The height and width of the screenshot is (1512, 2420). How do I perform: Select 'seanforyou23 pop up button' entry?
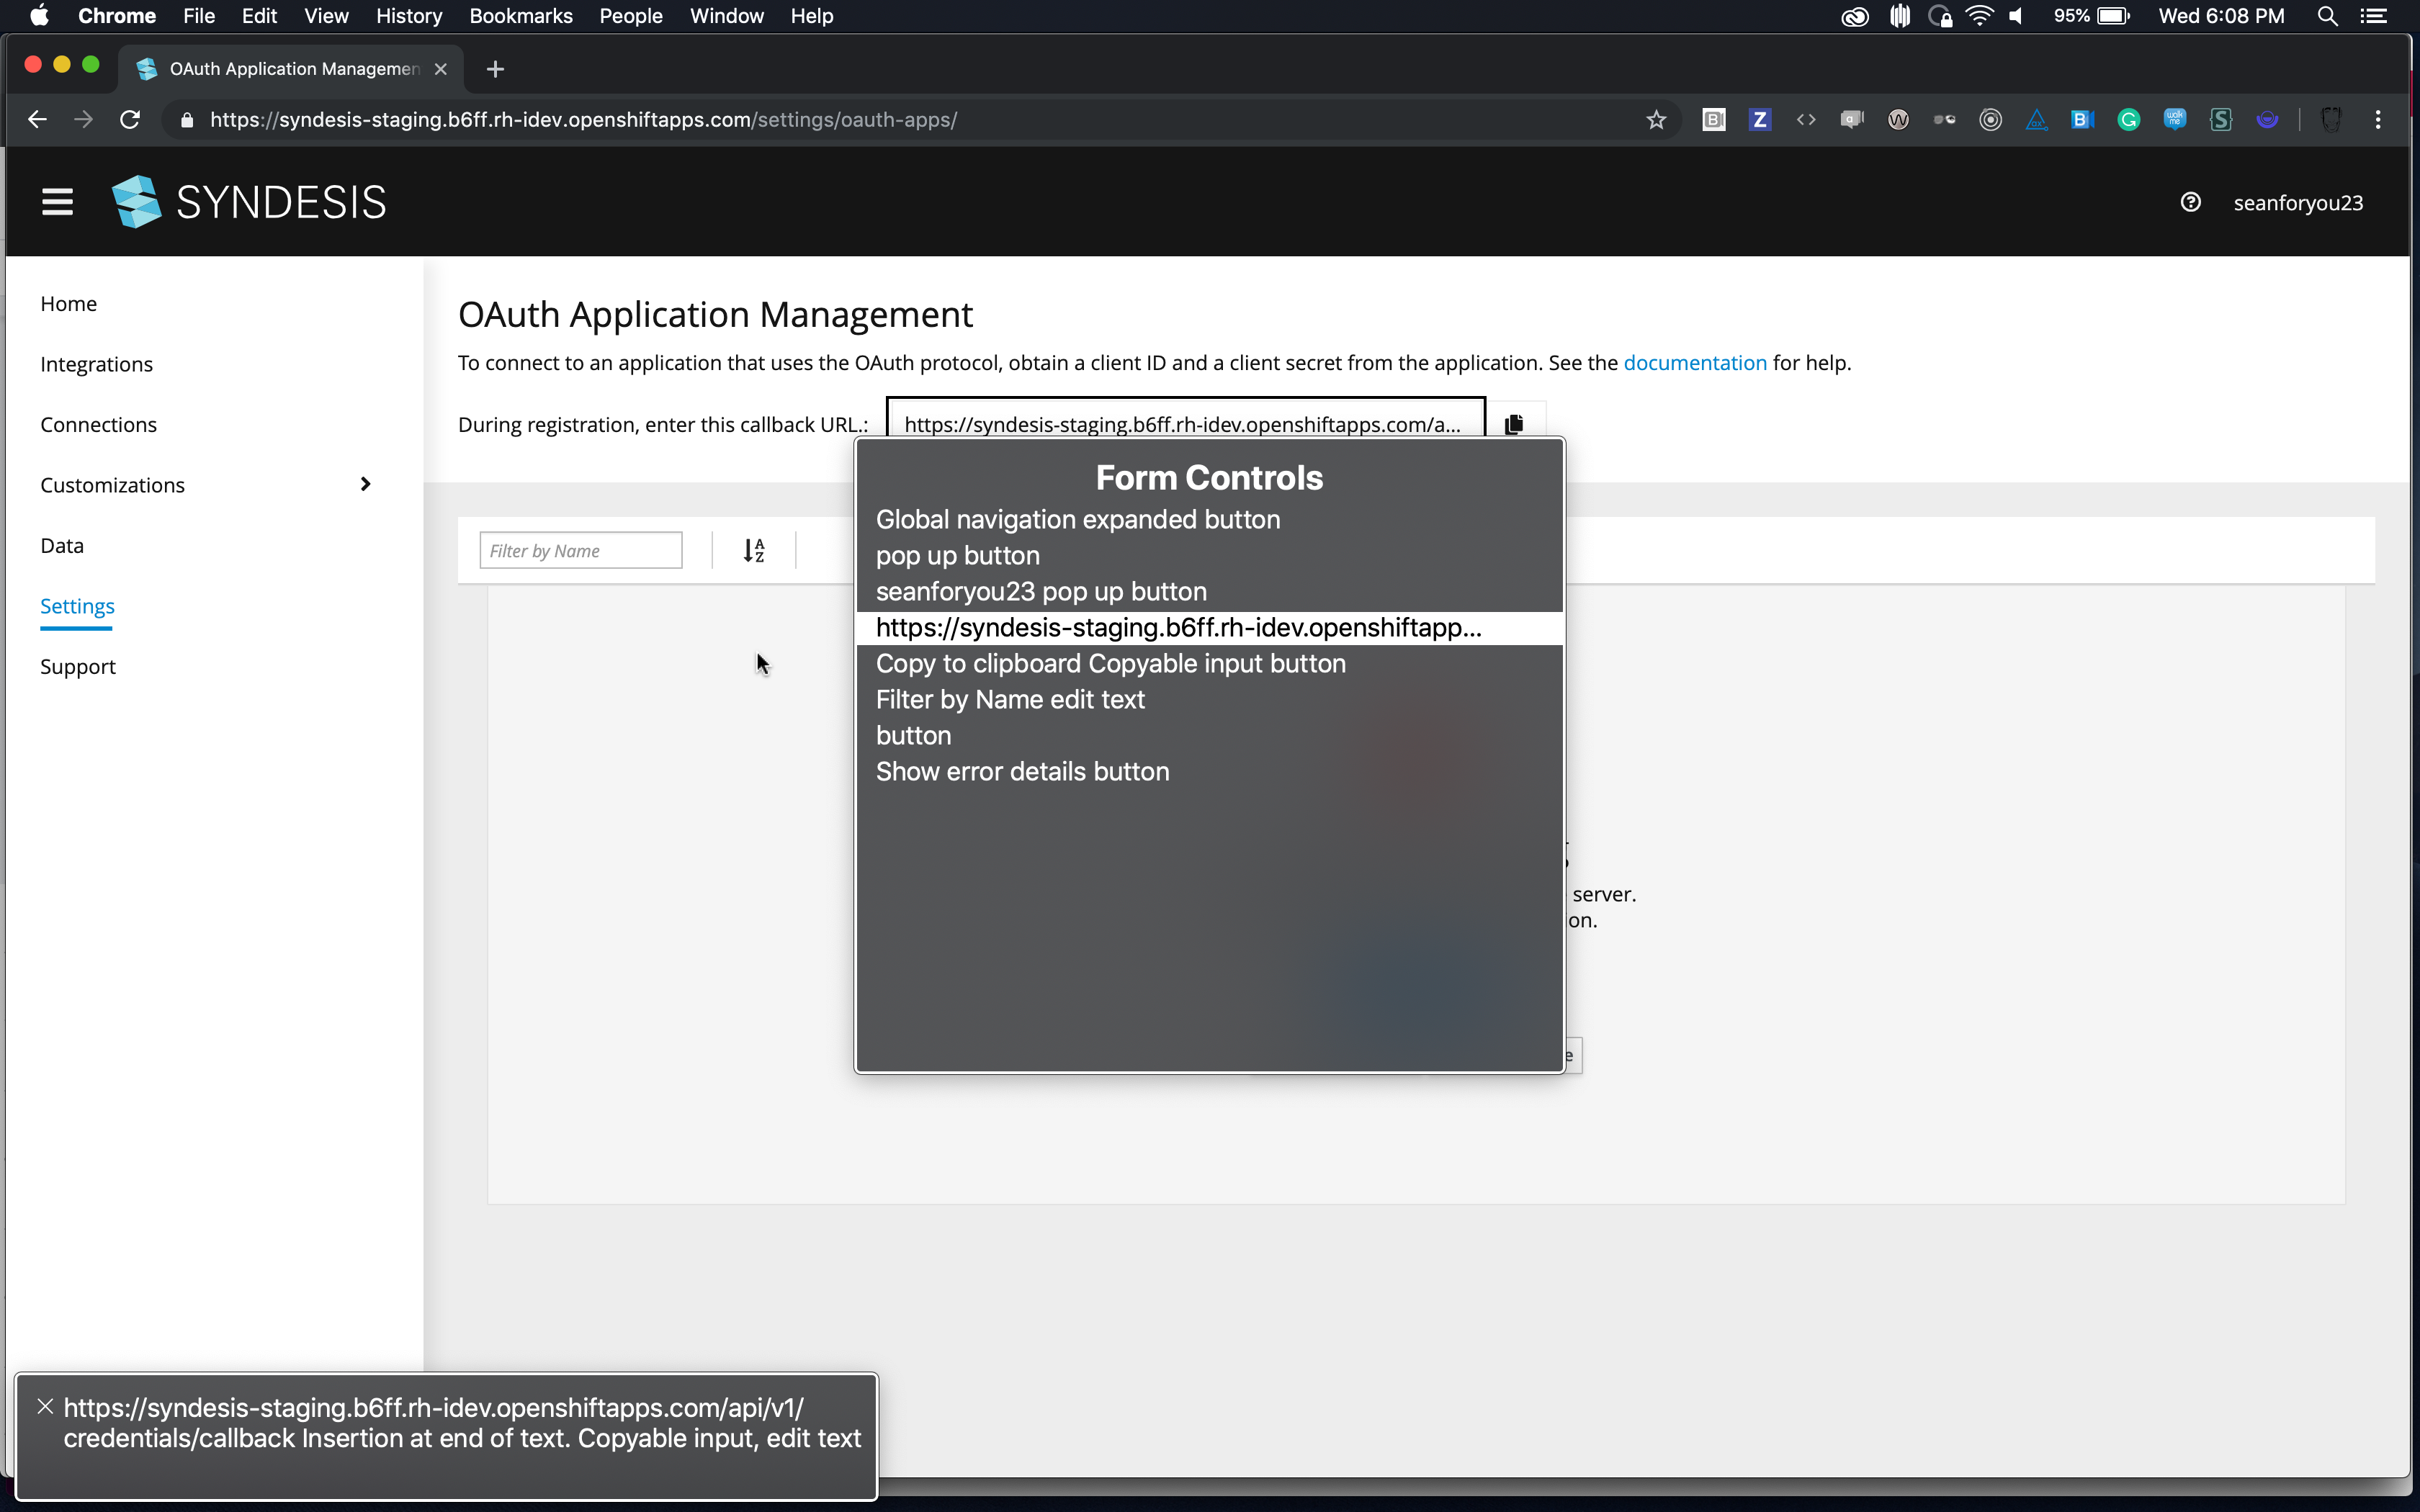point(1209,591)
